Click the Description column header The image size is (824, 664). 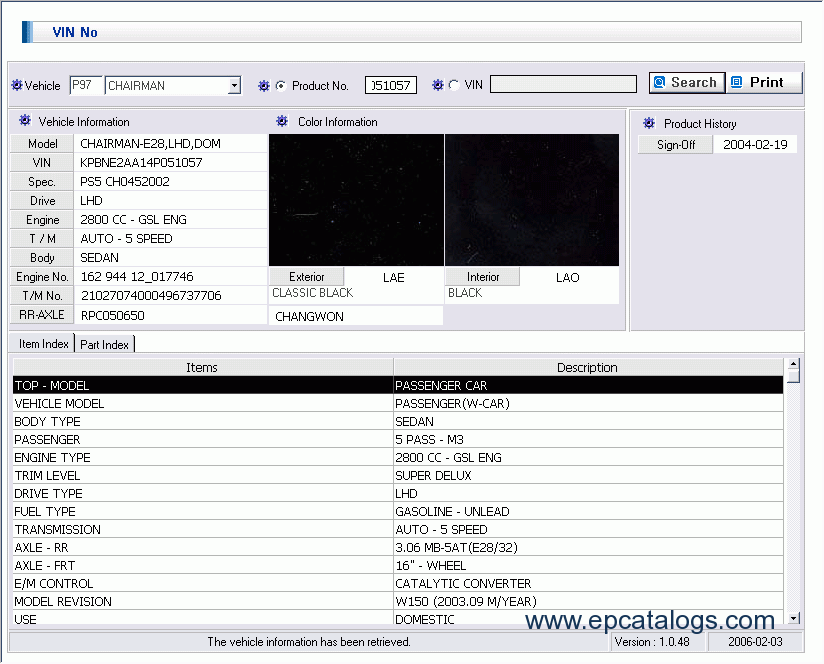click(x=588, y=367)
